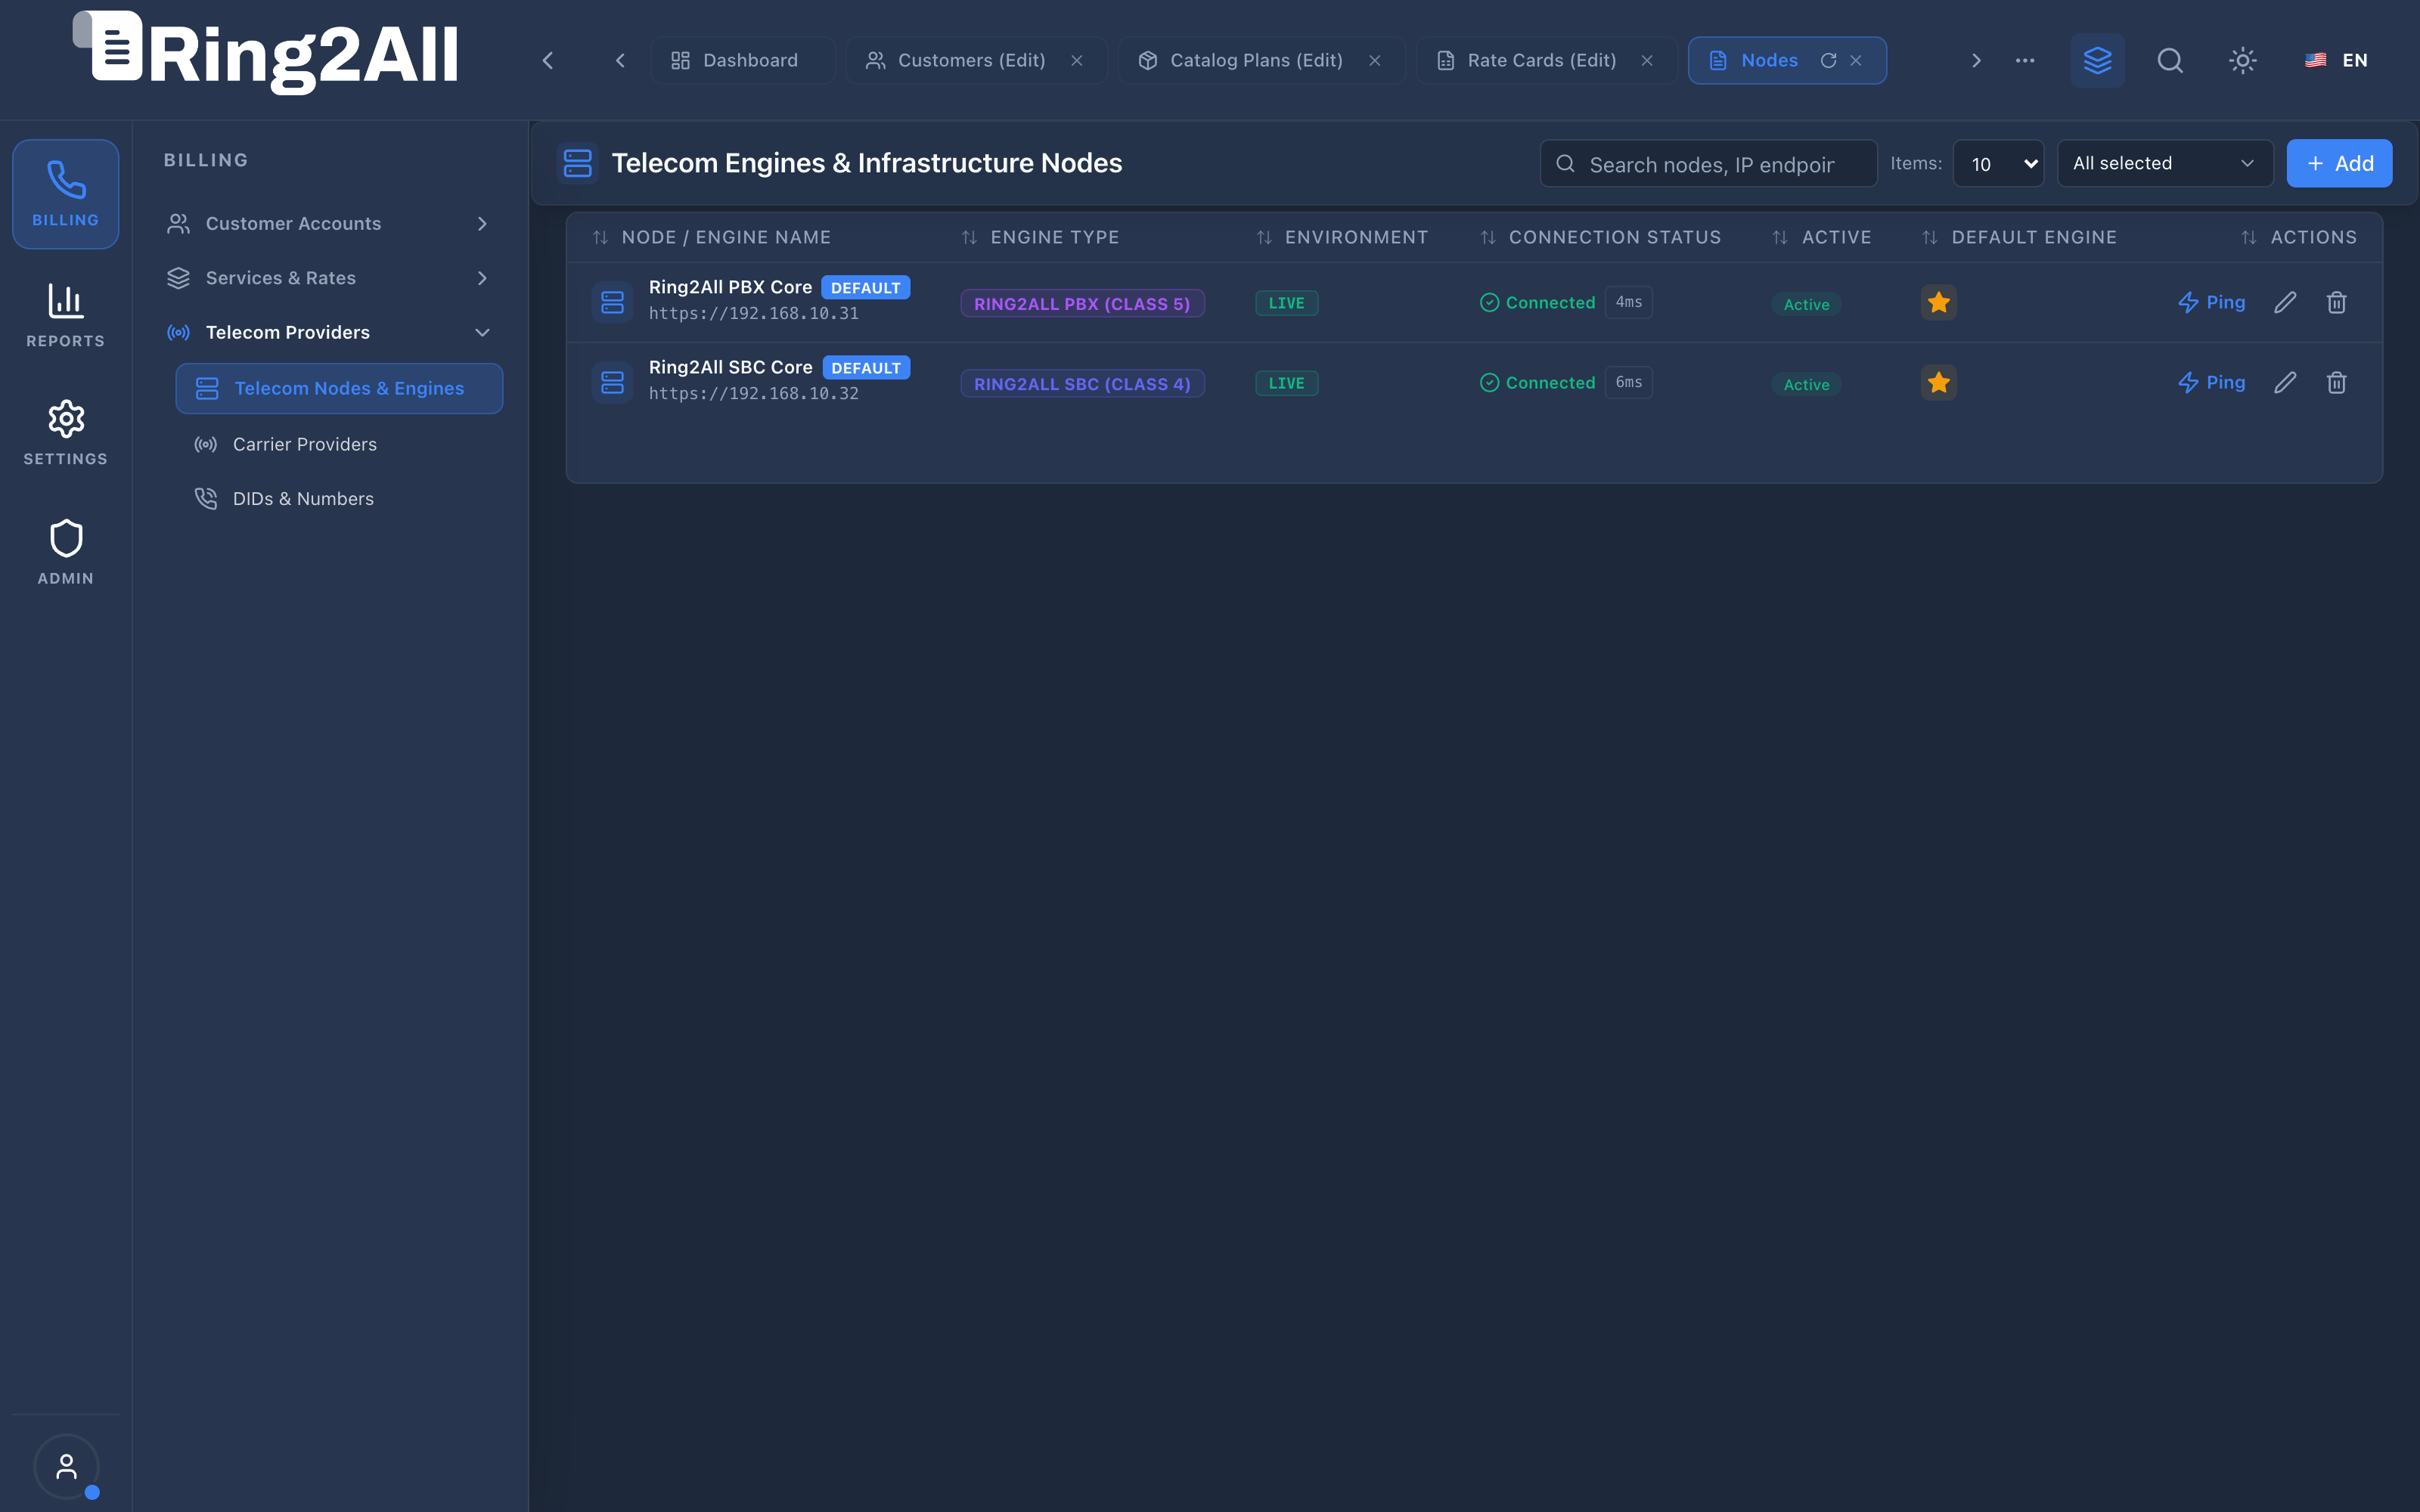Open the Billing section in the sidebar
This screenshot has width=2420, height=1512.
[65, 194]
